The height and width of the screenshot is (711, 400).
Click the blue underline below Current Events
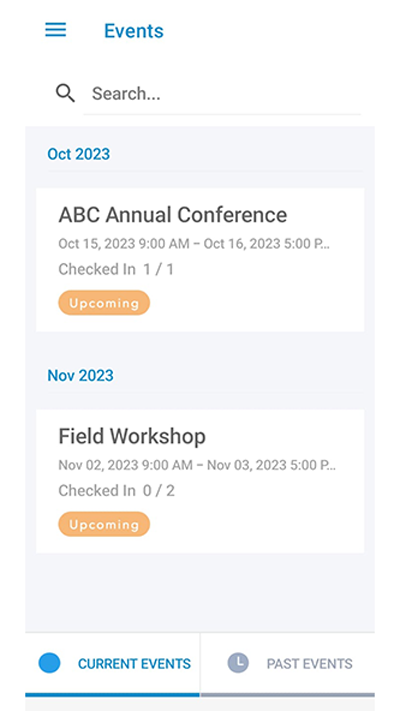(112, 695)
